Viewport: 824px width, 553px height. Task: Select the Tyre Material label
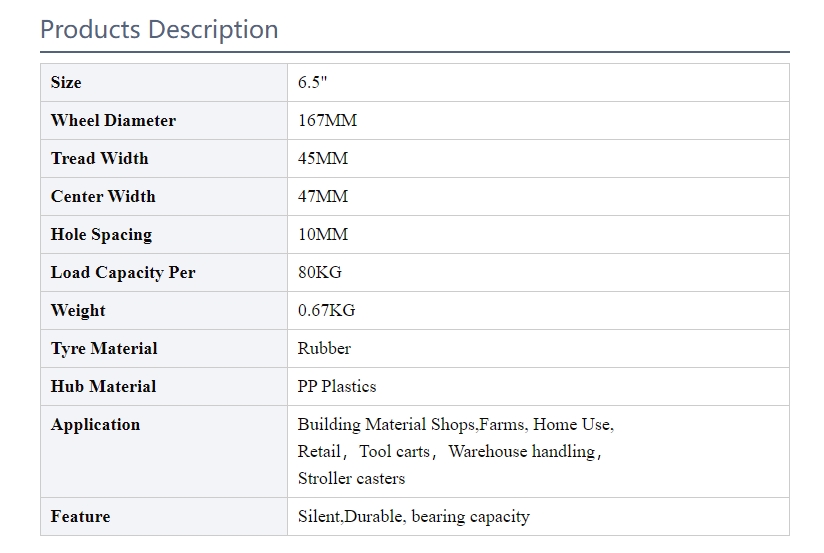104,349
